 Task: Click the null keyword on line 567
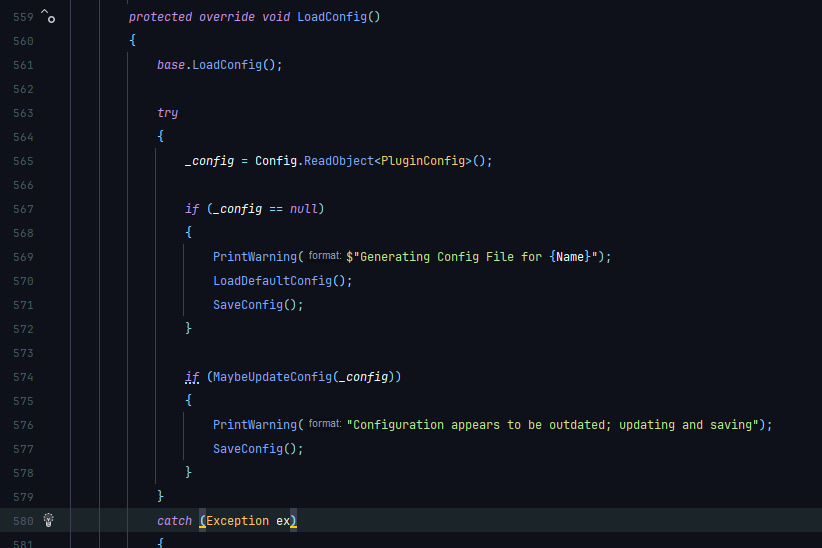point(304,209)
